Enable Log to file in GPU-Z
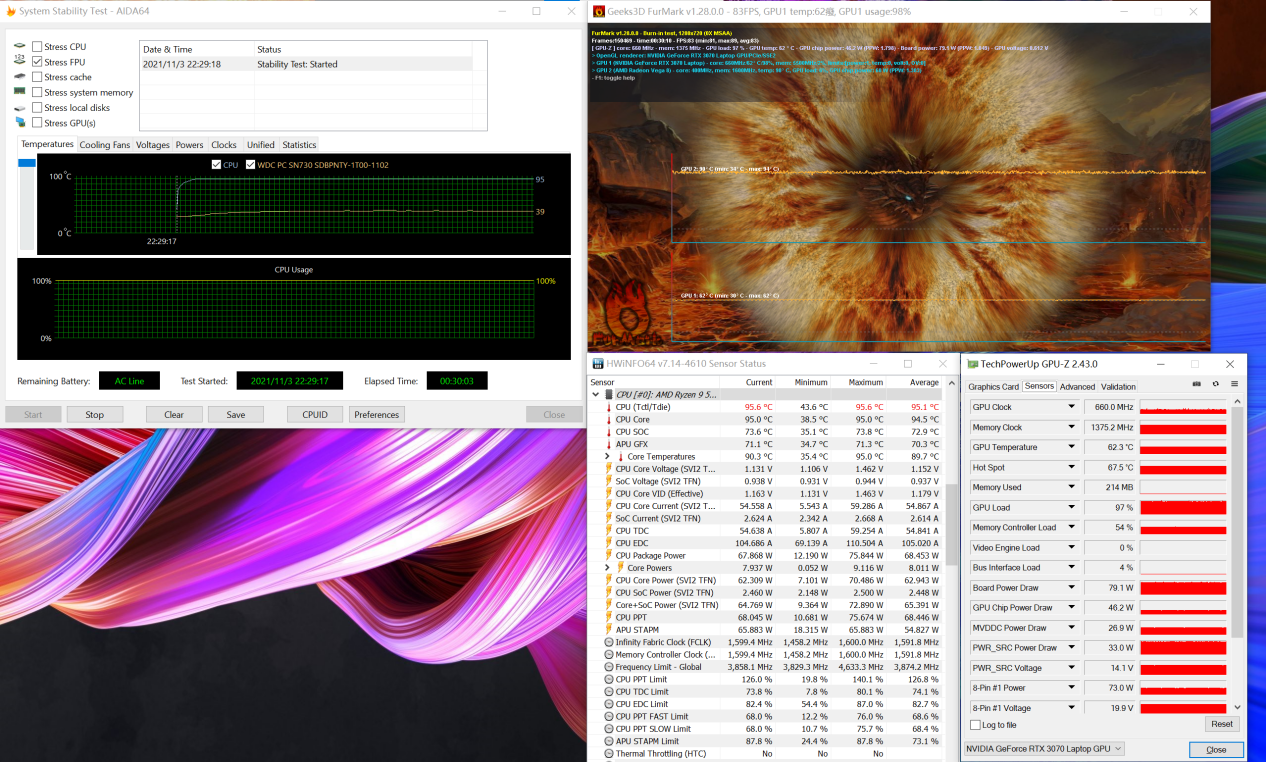The image size is (1266, 762). pos(975,725)
